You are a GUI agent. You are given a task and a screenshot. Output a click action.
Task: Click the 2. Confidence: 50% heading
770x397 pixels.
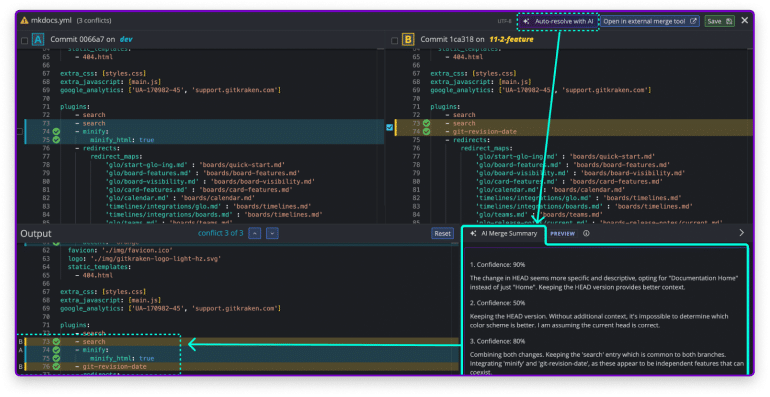coord(497,303)
